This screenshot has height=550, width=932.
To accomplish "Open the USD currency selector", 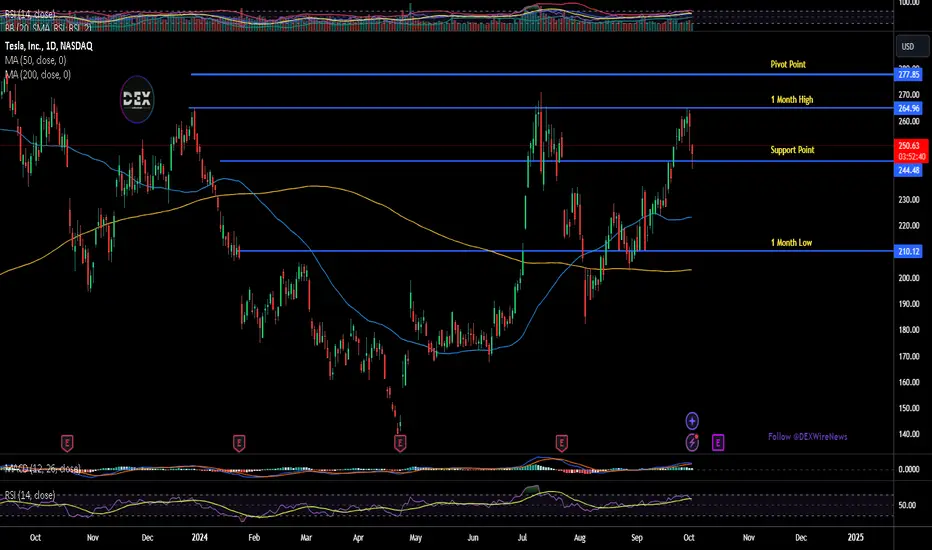I will pyautogui.click(x=912, y=46).
